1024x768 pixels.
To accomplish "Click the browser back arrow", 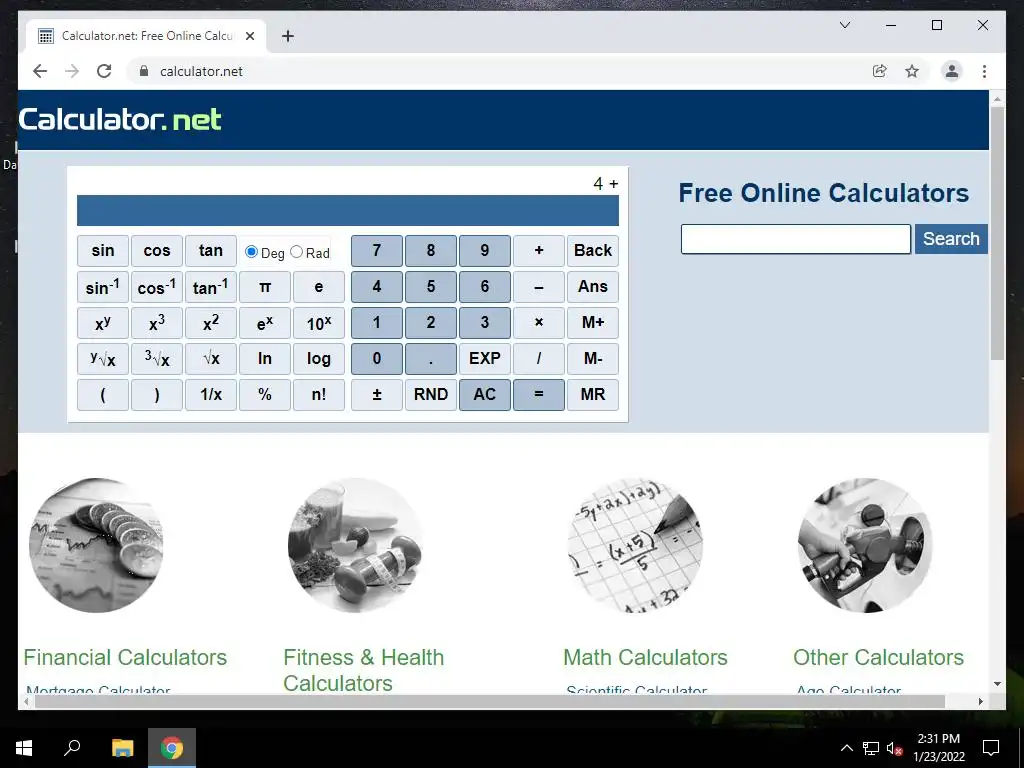I will [40, 71].
